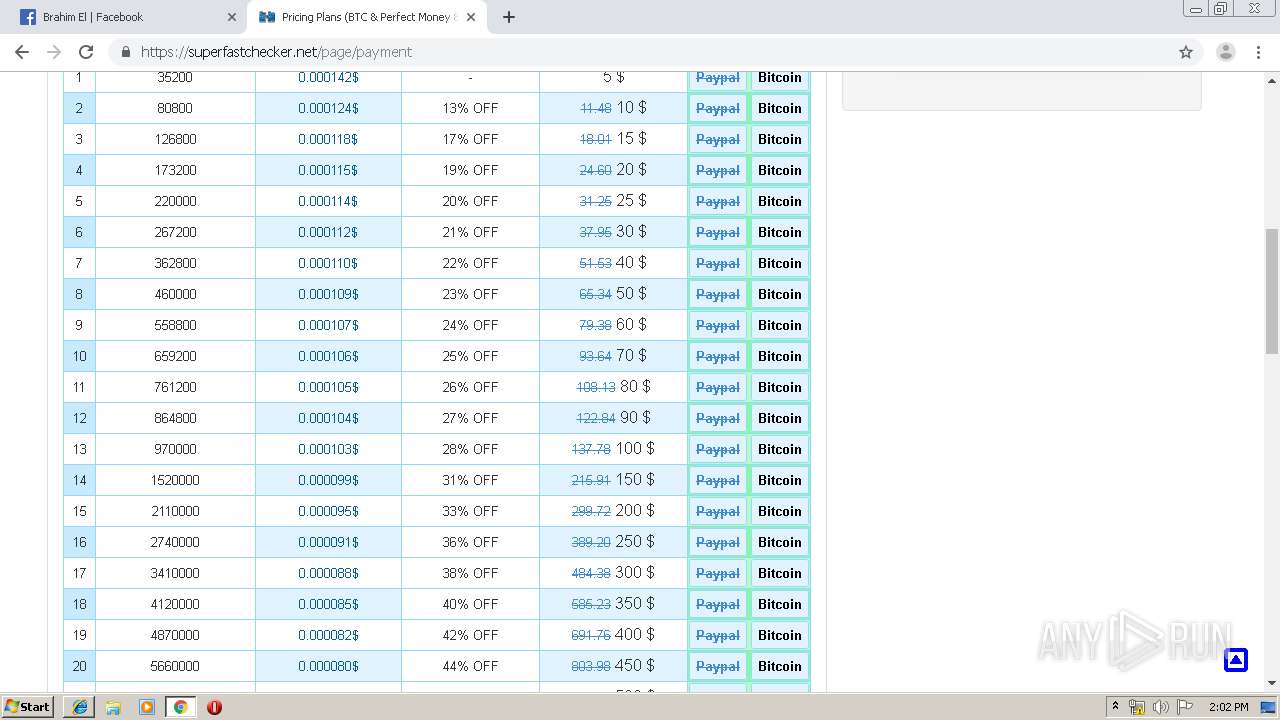Buy the 70 $ plan with Bitcoin
Screen dimensions: 1280x720
coord(780,356)
